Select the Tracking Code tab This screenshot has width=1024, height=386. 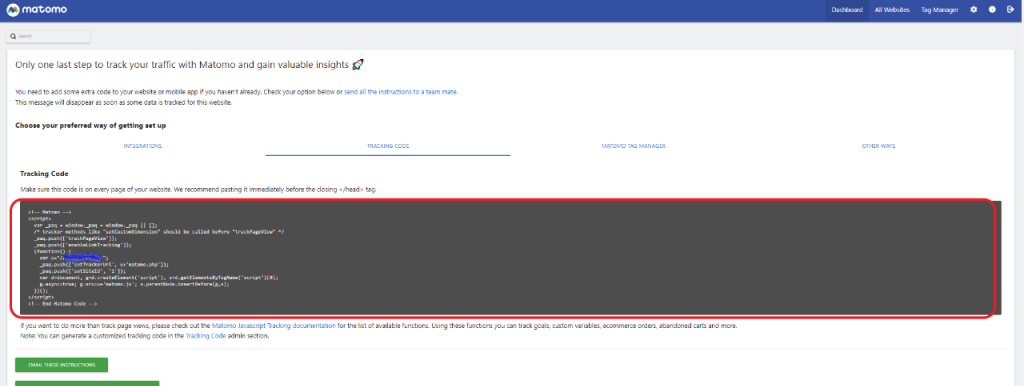pyautogui.click(x=388, y=146)
